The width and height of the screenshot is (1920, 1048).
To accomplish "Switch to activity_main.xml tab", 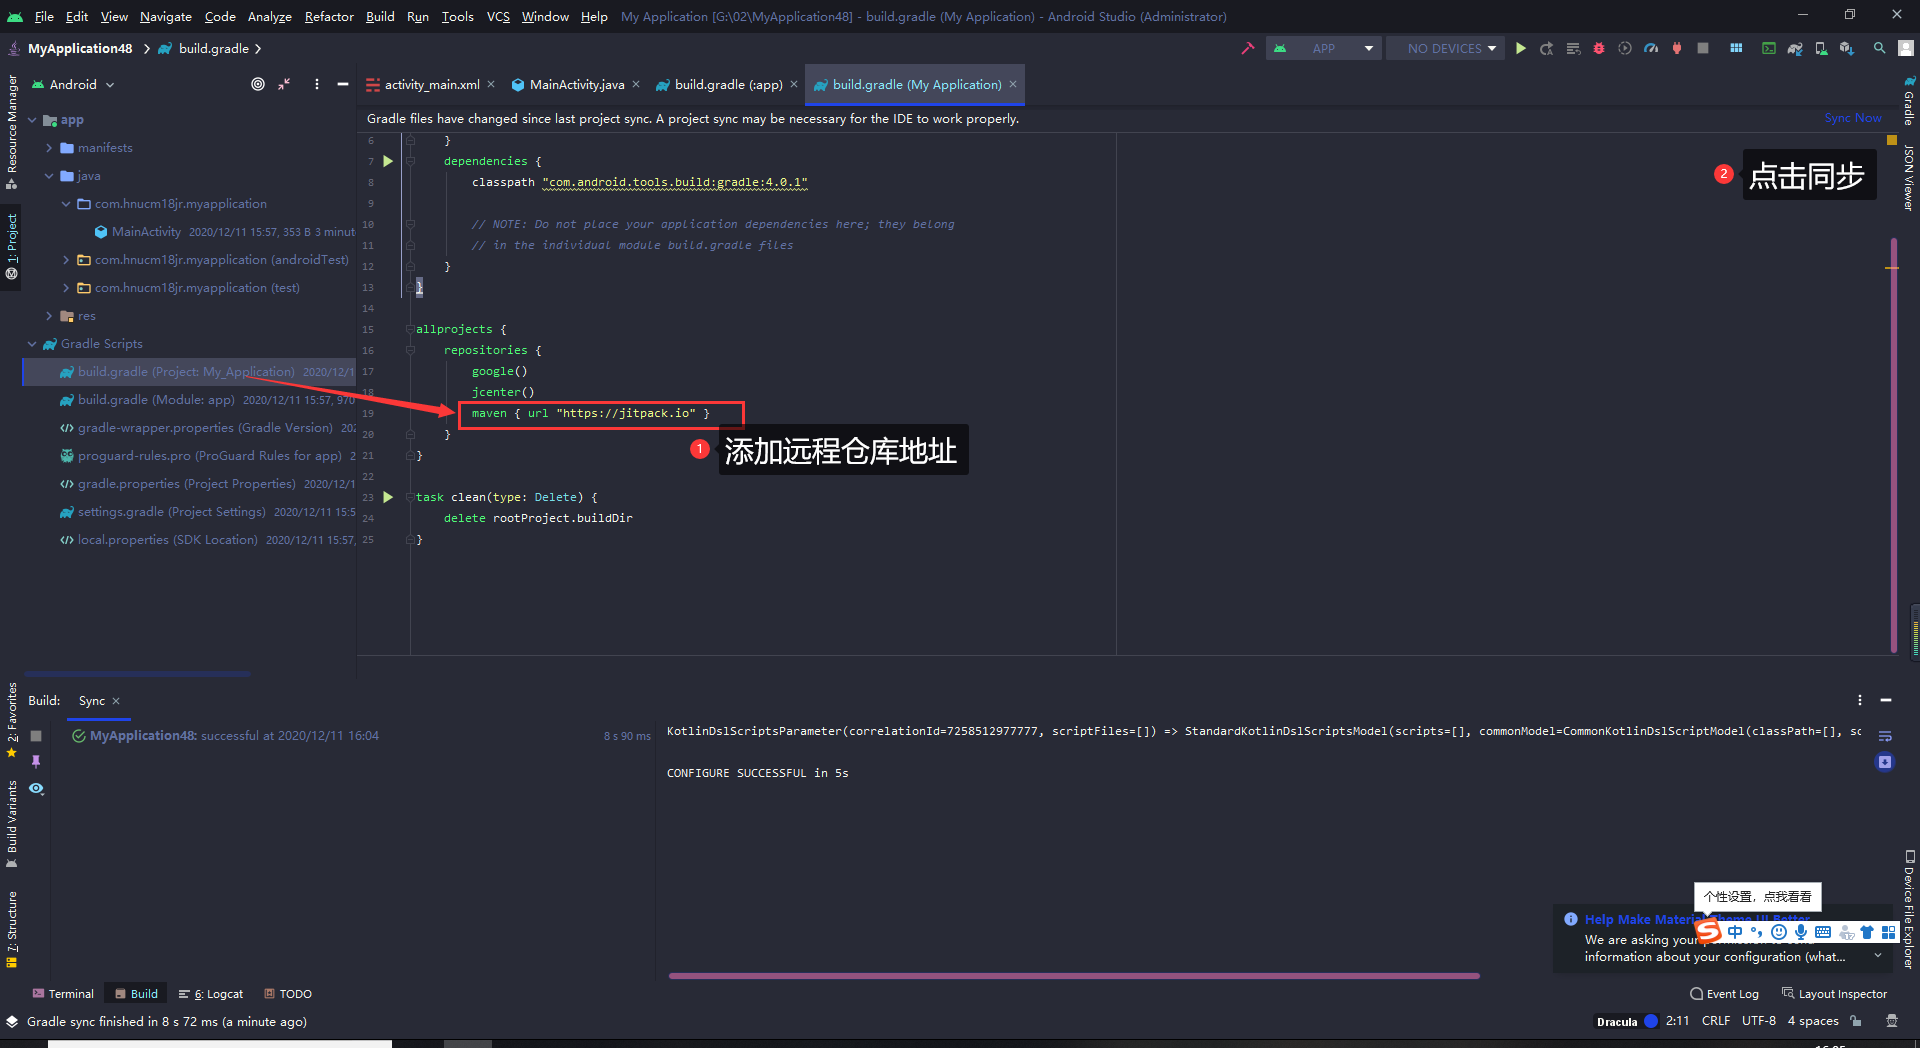I will tap(431, 85).
